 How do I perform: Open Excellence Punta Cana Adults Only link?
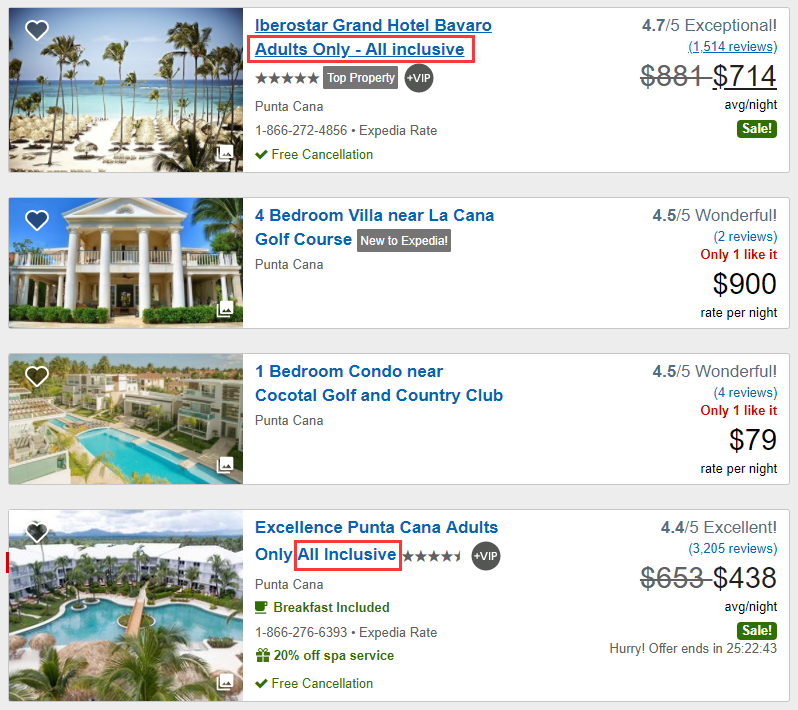376,527
